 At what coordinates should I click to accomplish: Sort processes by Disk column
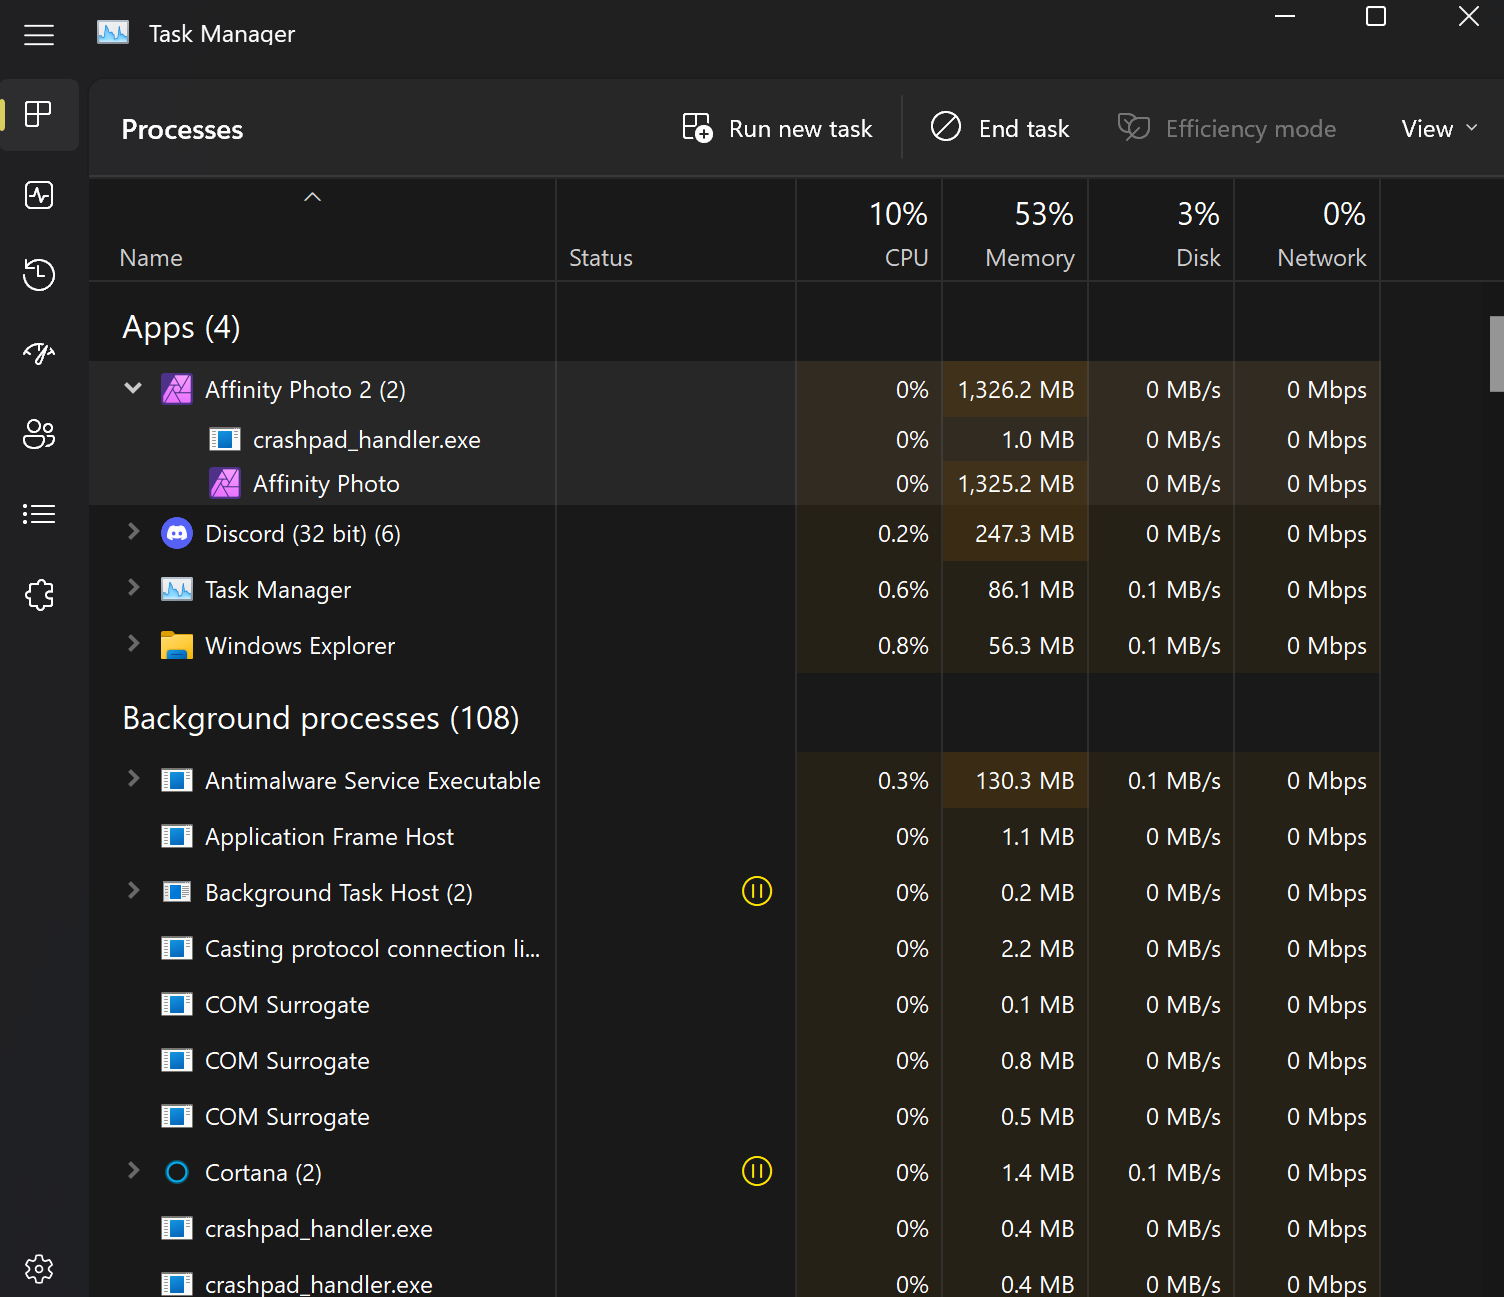1161,231
